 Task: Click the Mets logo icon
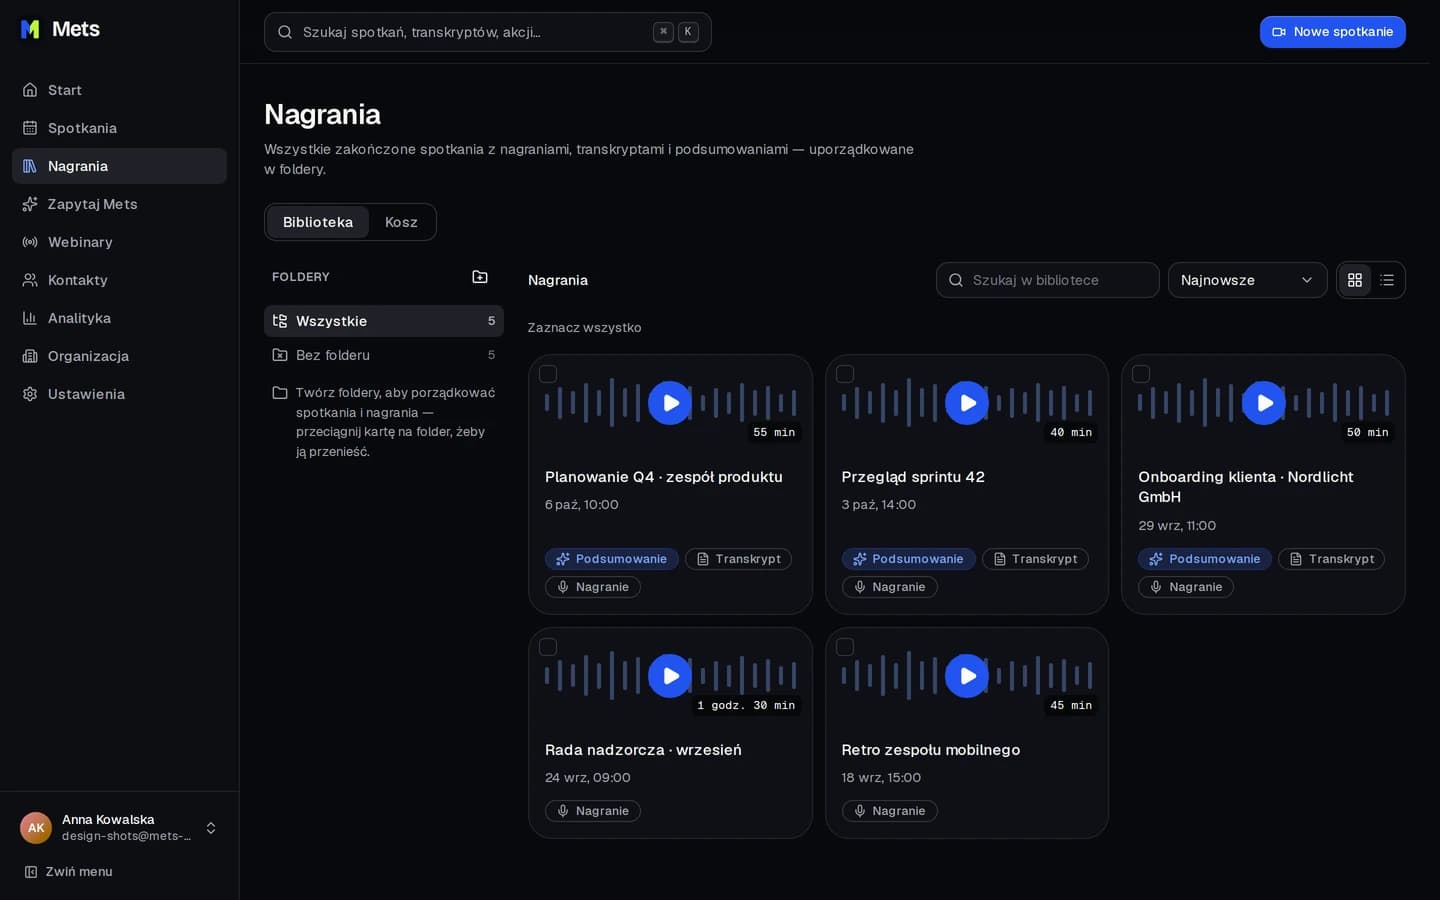pos(30,29)
